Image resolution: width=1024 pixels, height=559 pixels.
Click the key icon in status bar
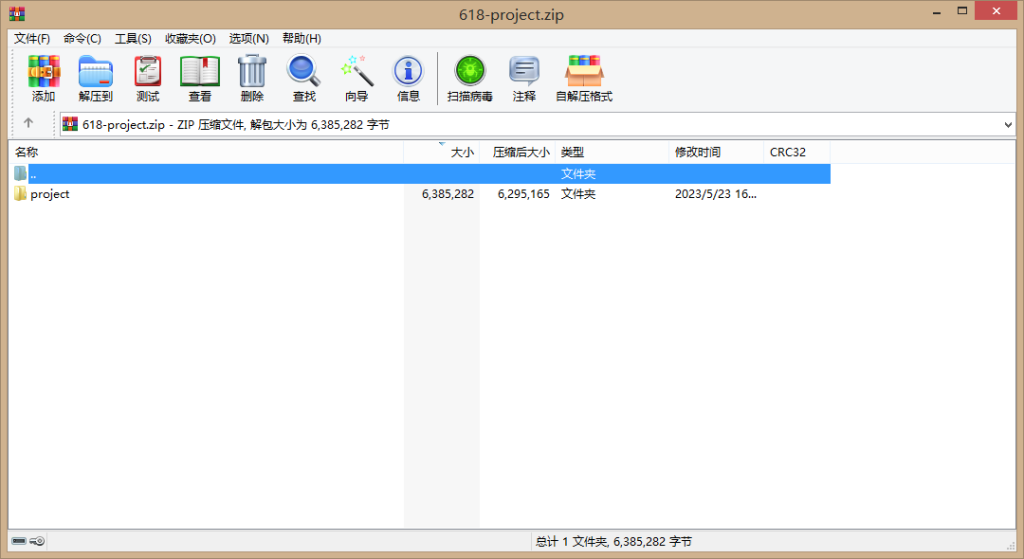(37, 541)
